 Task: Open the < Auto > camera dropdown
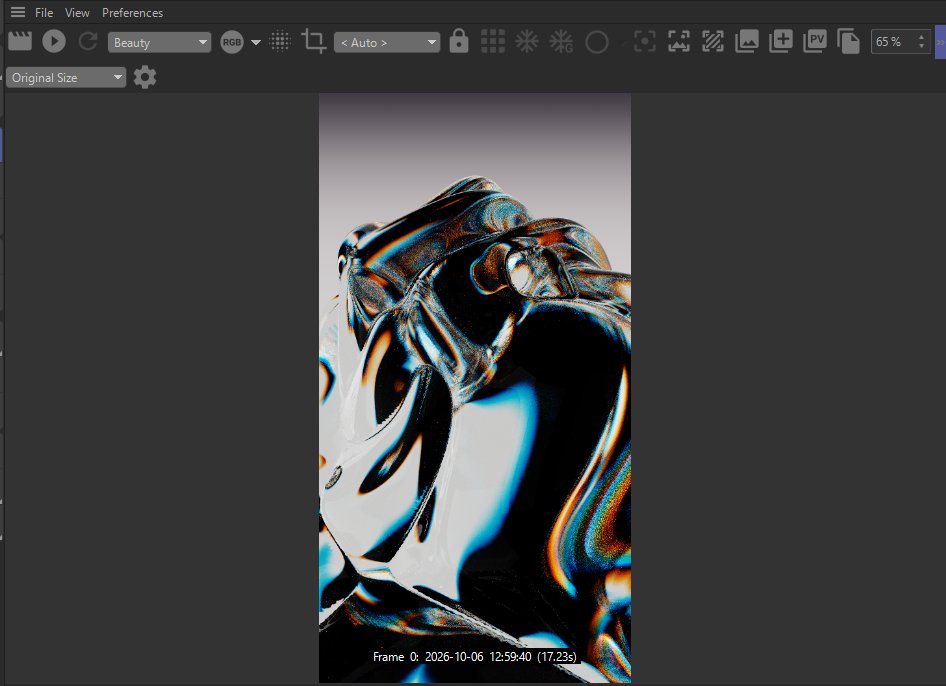point(387,42)
